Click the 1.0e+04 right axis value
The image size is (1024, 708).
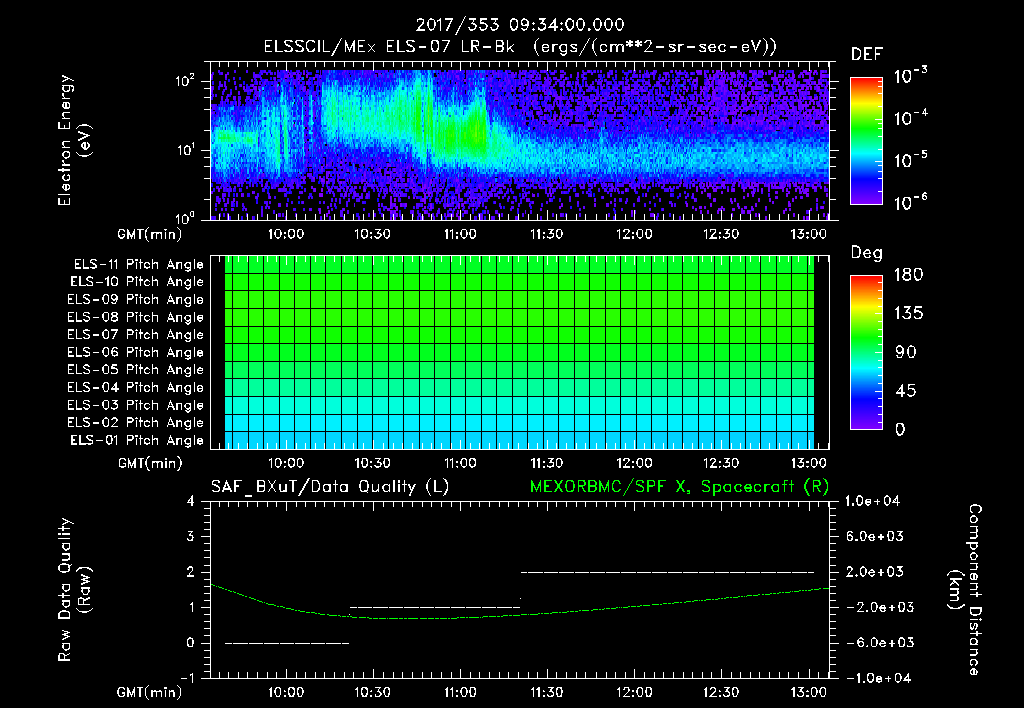click(x=872, y=501)
